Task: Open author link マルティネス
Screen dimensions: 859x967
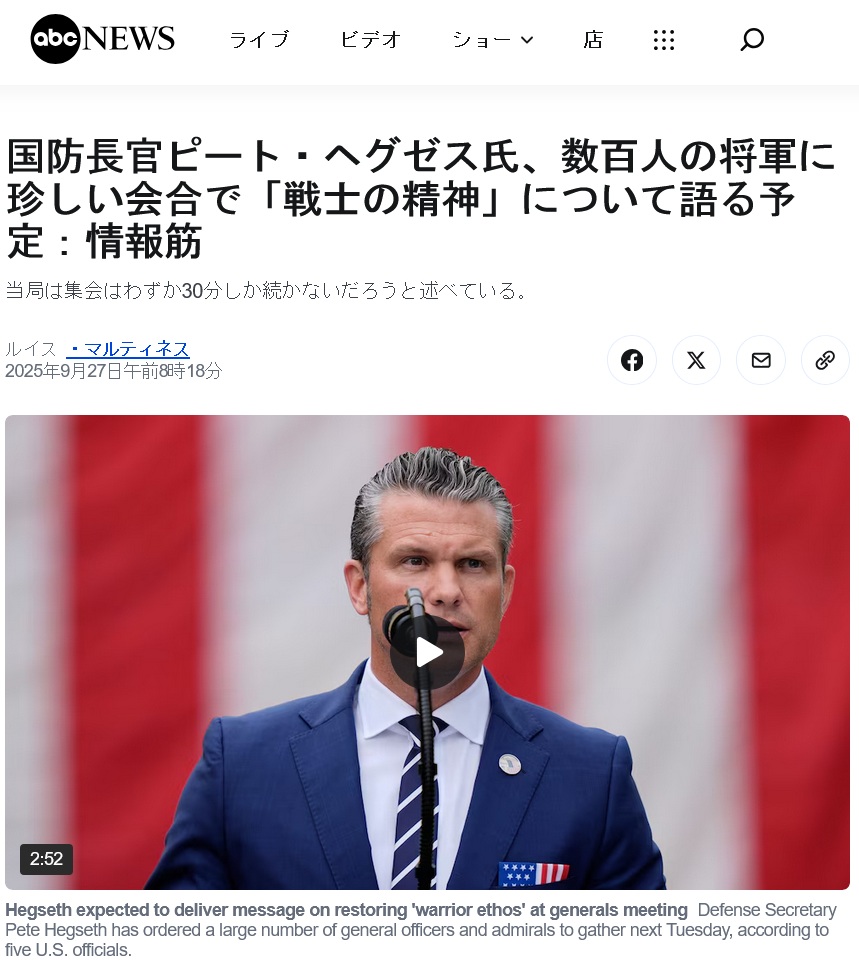Action: coord(128,349)
